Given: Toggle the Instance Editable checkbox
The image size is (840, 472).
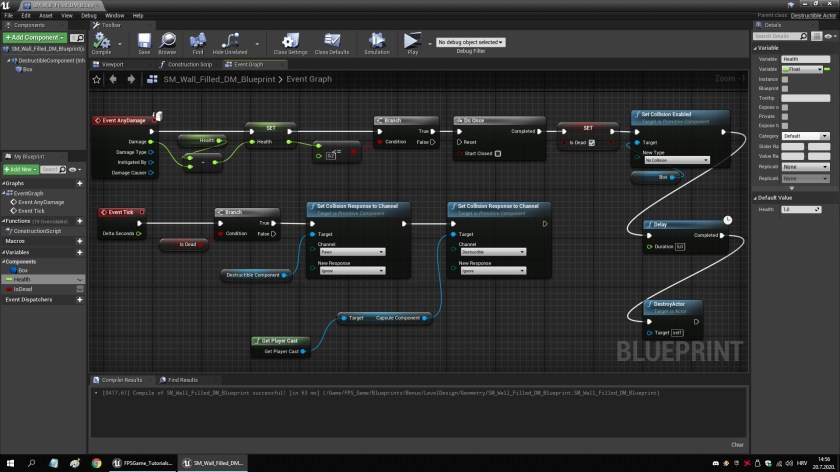Looking at the screenshot, I should click(785, 79).
